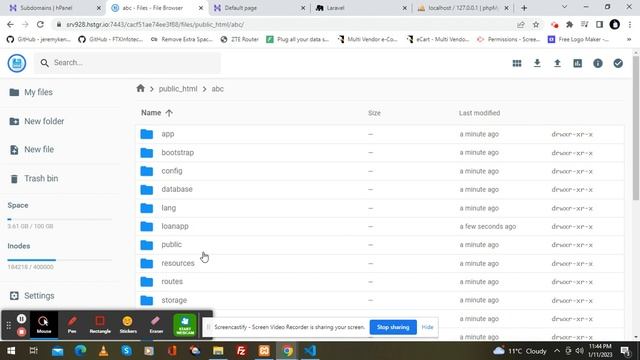The height and width of the screenshot is (360, 640).
Task: Sort files by Size column header
Action: [374, 113]
